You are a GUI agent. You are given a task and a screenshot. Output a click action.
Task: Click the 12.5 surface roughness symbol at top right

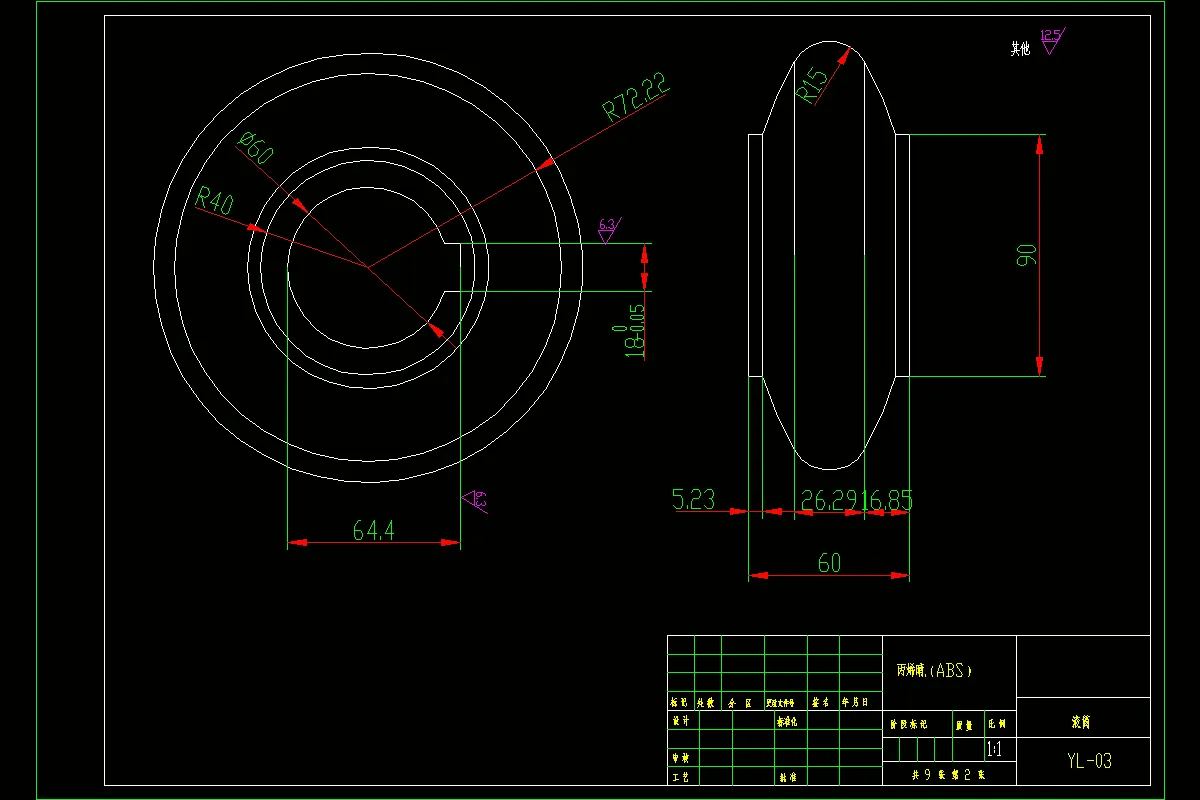point(1051,40)
